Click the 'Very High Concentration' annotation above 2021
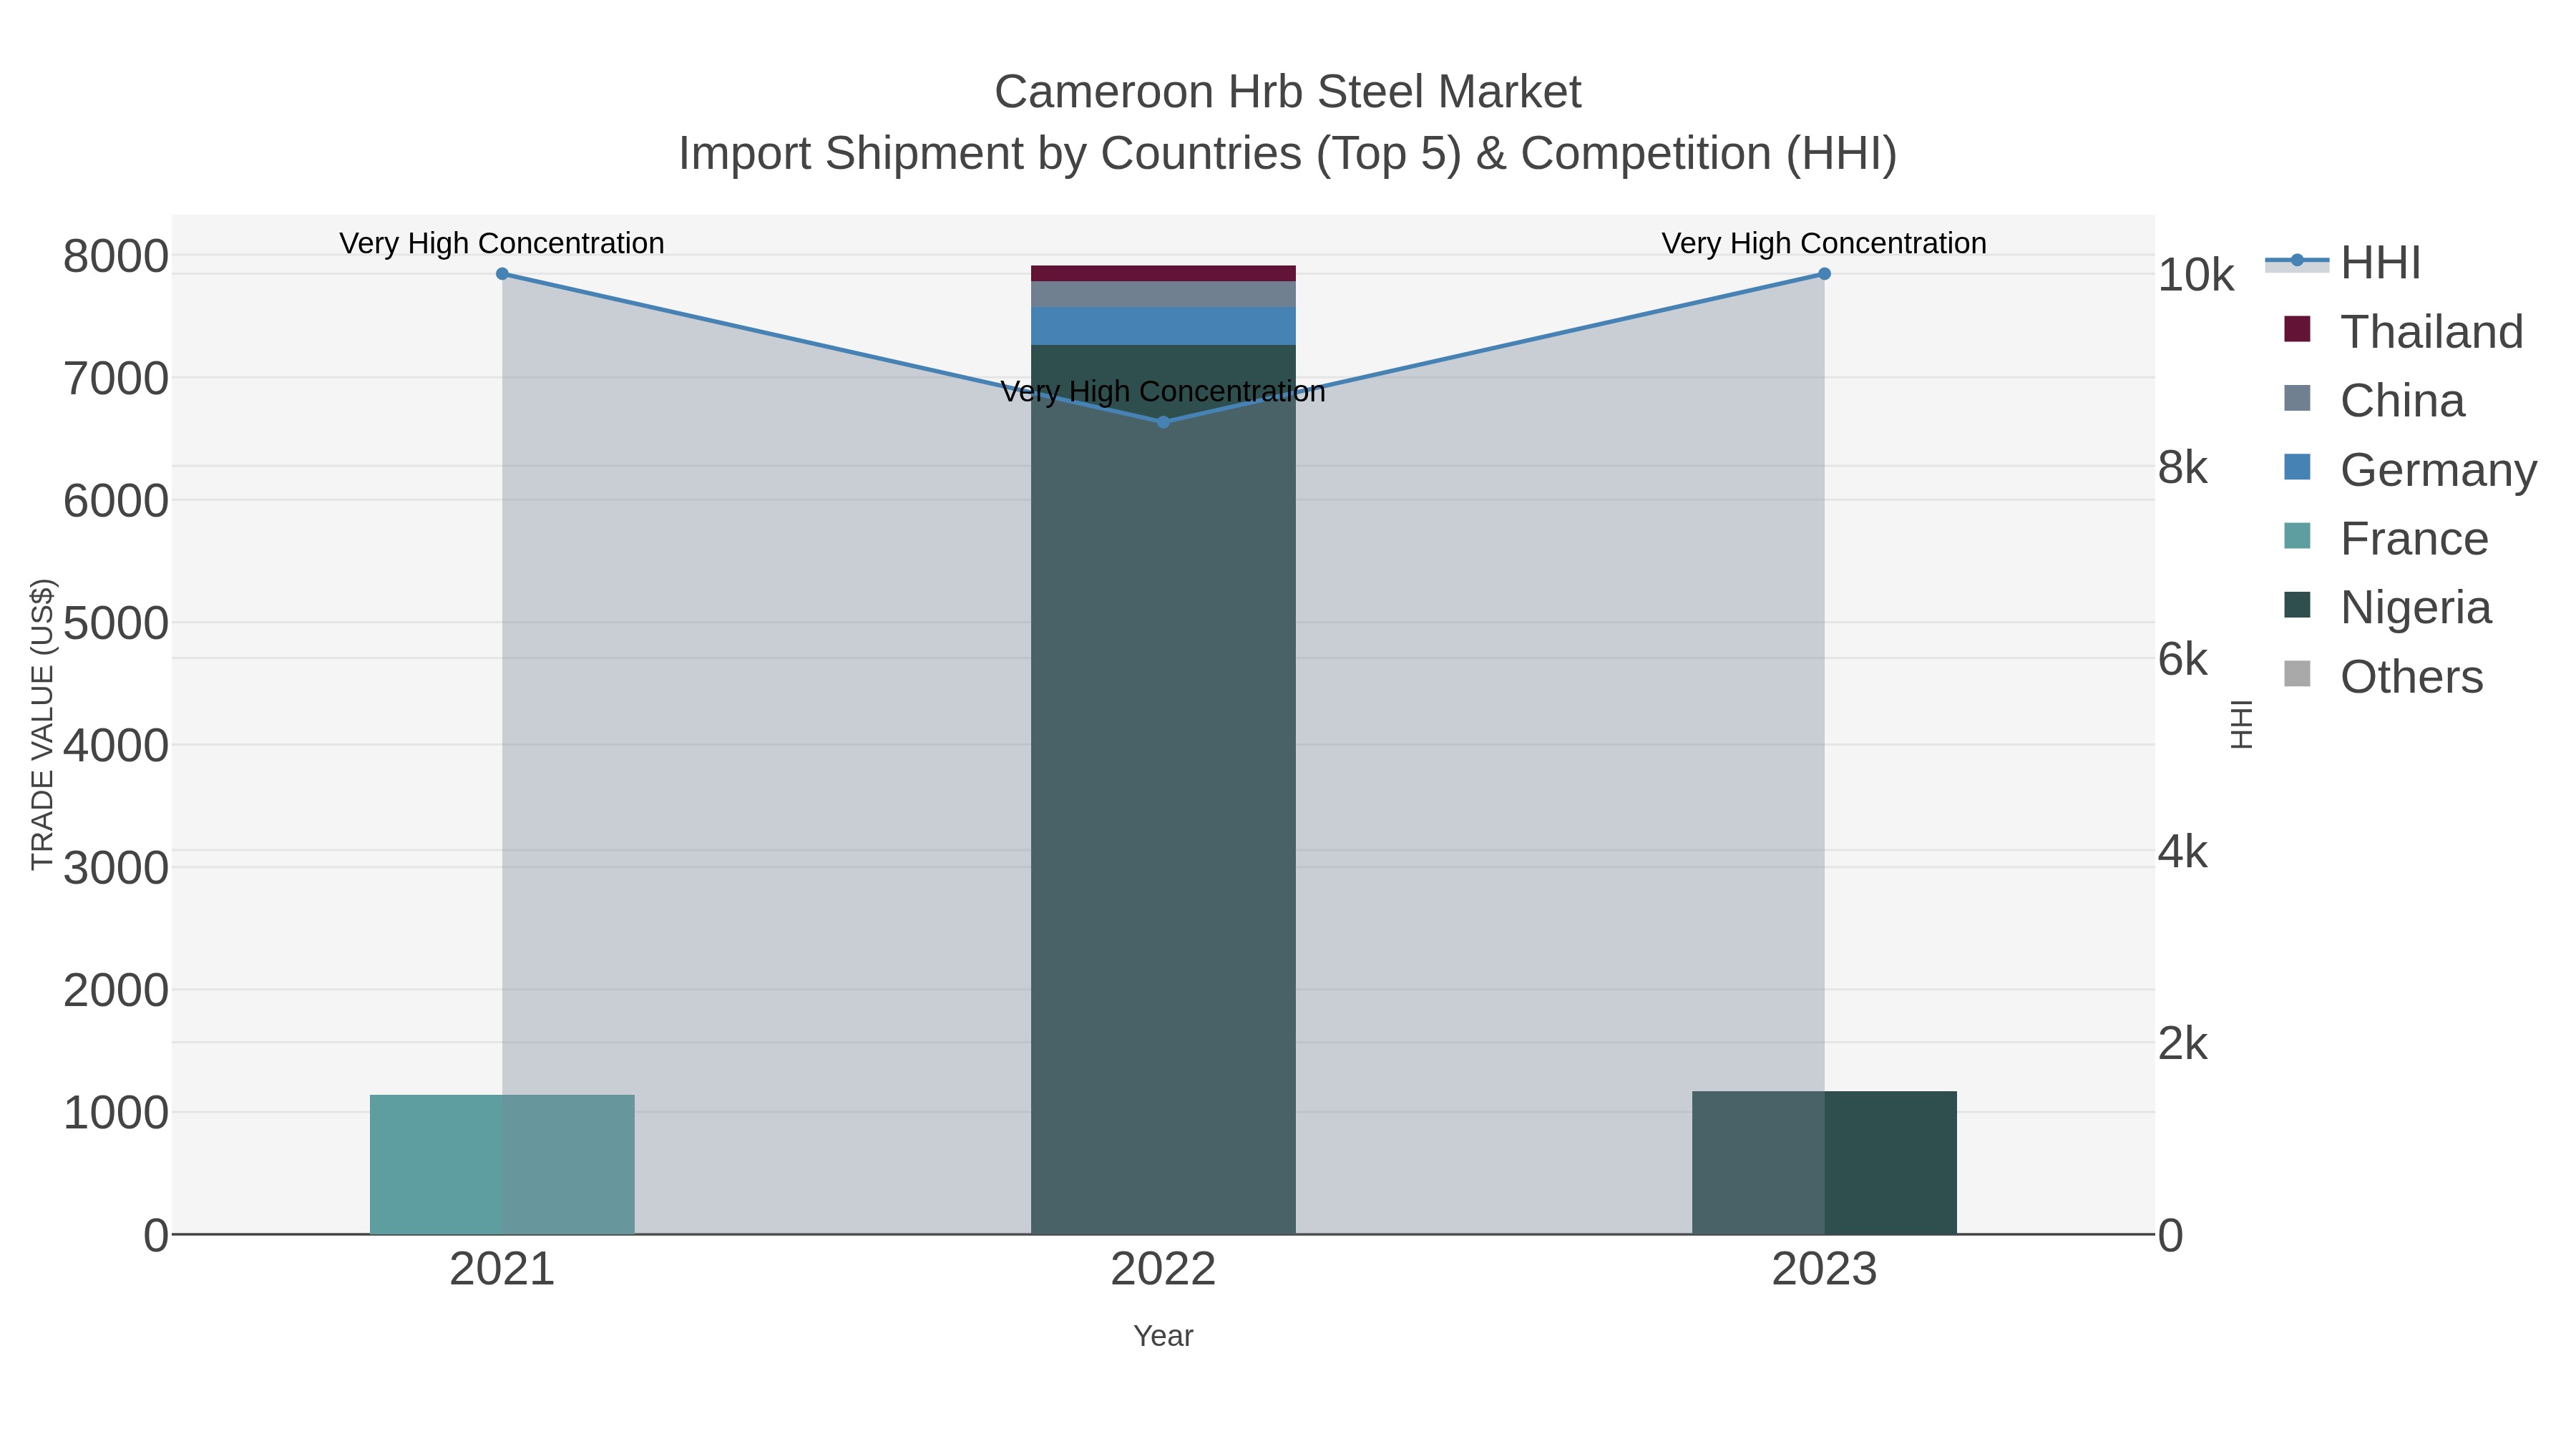This screenshot has width=2576, height=1449. pos(502,243)
